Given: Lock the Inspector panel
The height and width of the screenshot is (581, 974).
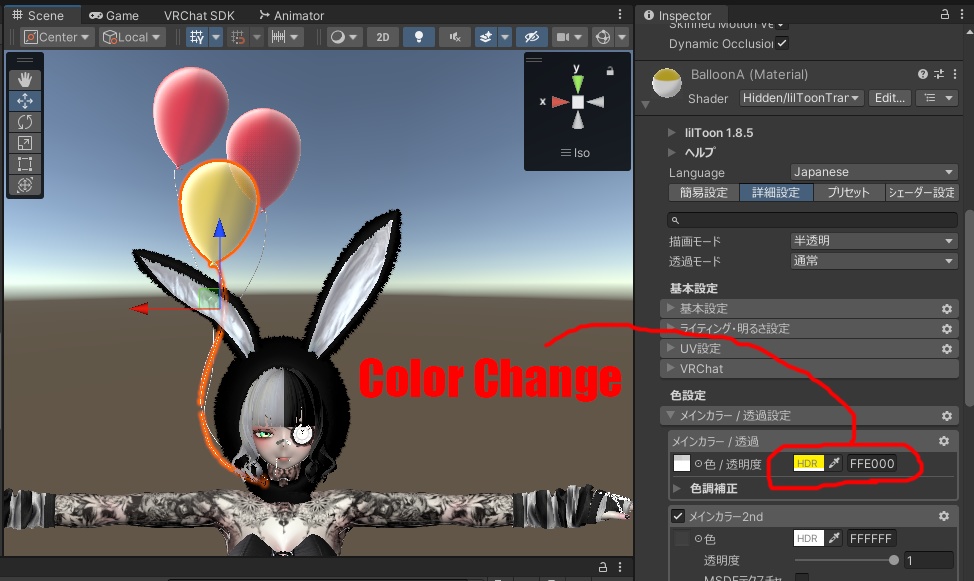Looking at the screenshot, I should (x=944, y=14).
